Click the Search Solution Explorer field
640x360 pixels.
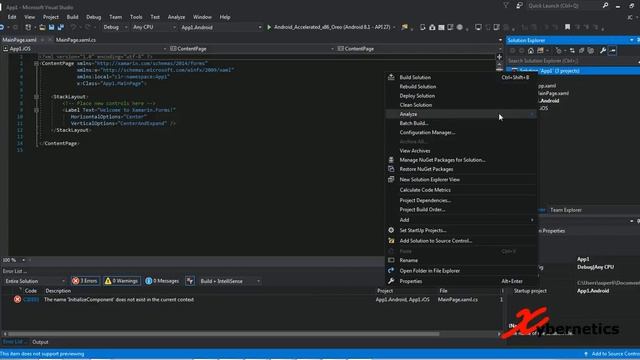click(572, 60)
